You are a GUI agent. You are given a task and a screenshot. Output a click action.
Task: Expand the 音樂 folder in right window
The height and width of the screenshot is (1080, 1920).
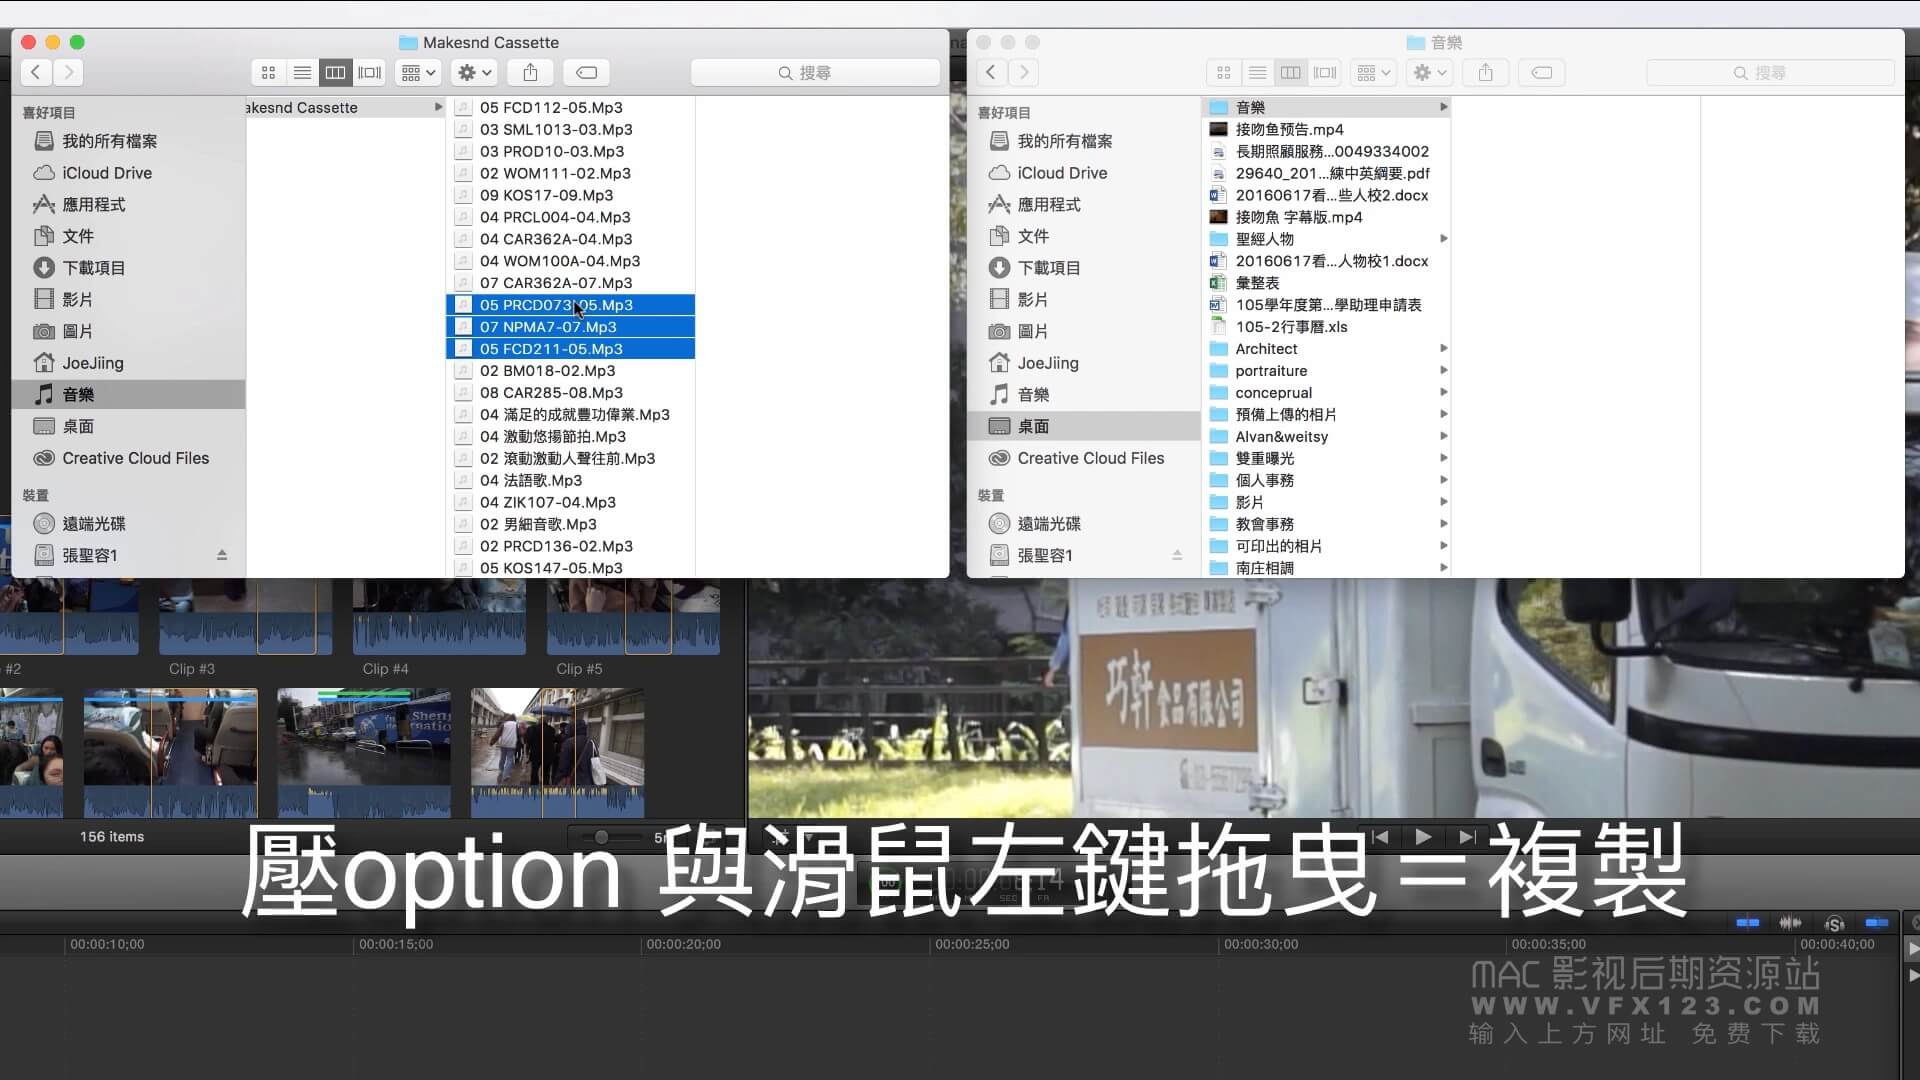1443,107
